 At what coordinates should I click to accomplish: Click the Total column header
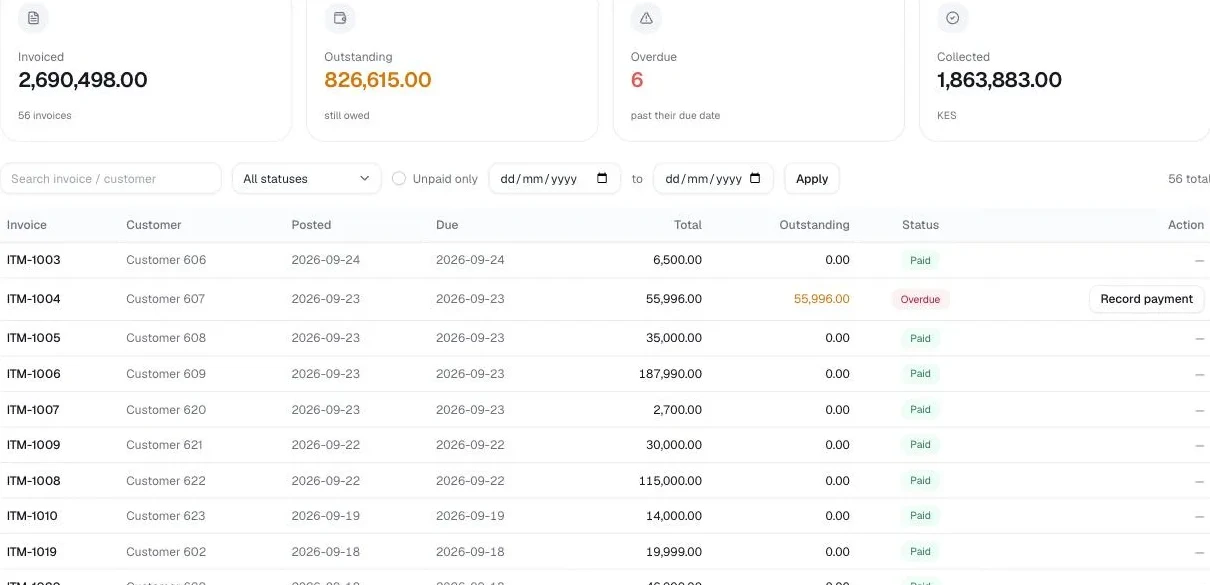(688, 225)
